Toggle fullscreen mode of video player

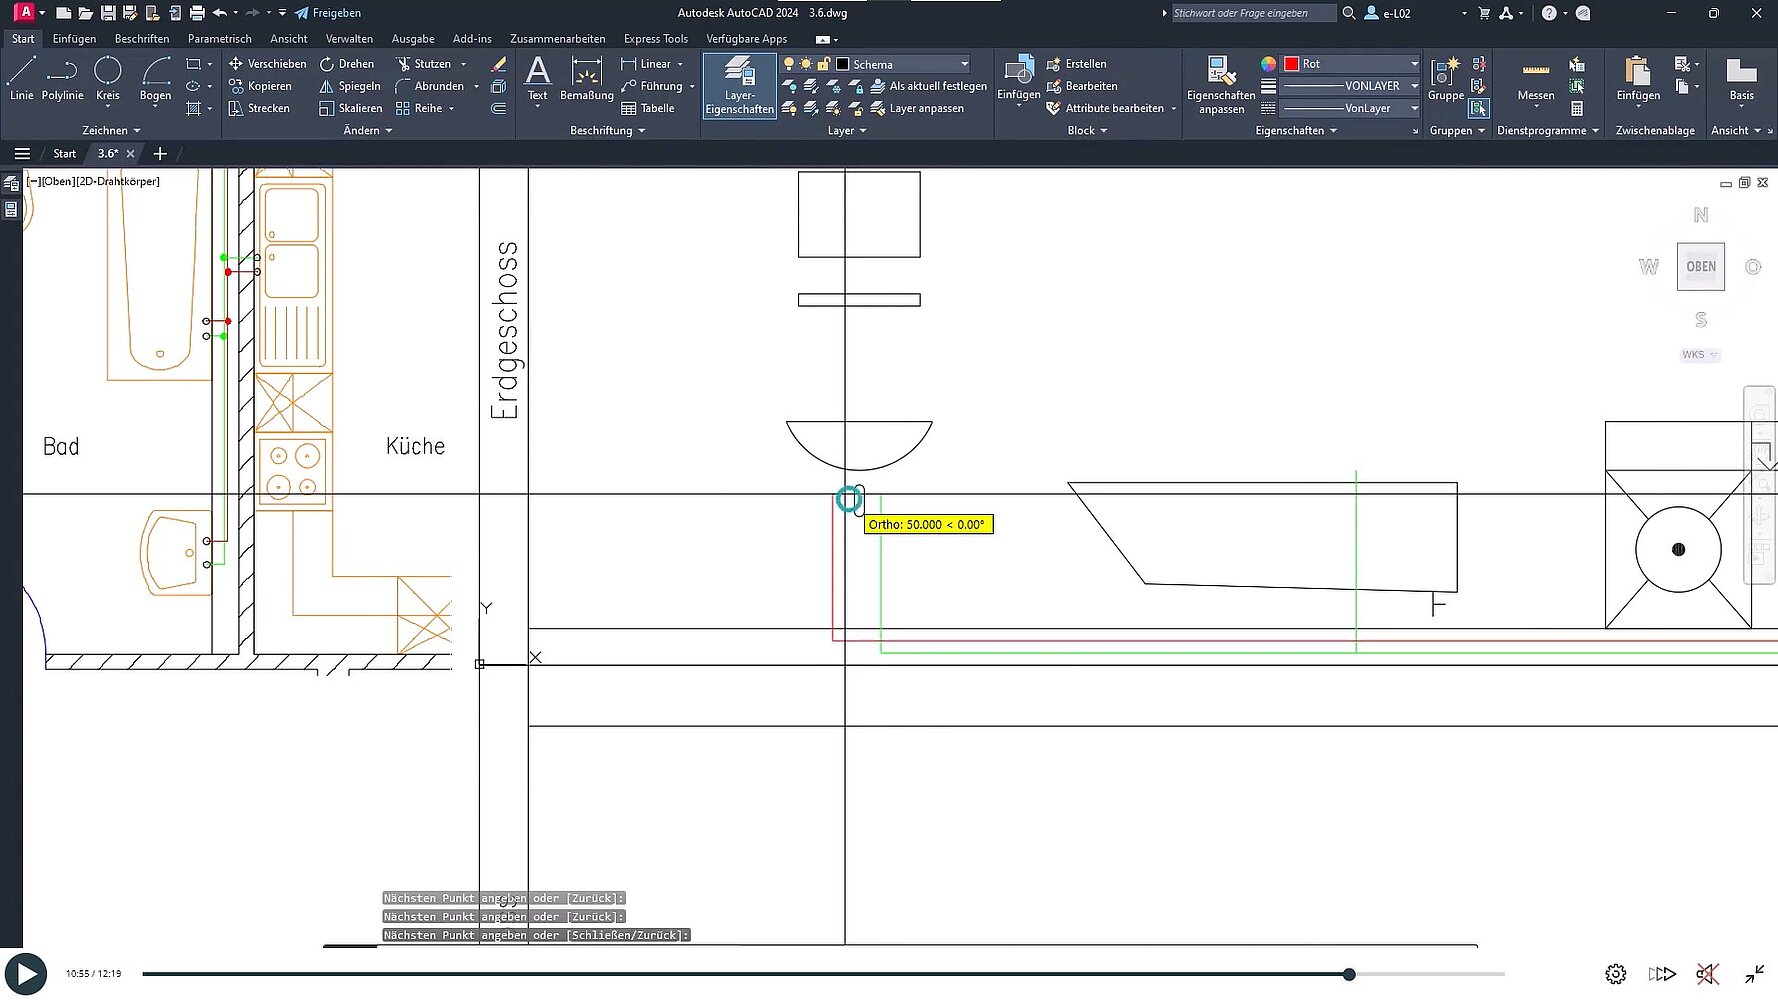coord(1754,974)
